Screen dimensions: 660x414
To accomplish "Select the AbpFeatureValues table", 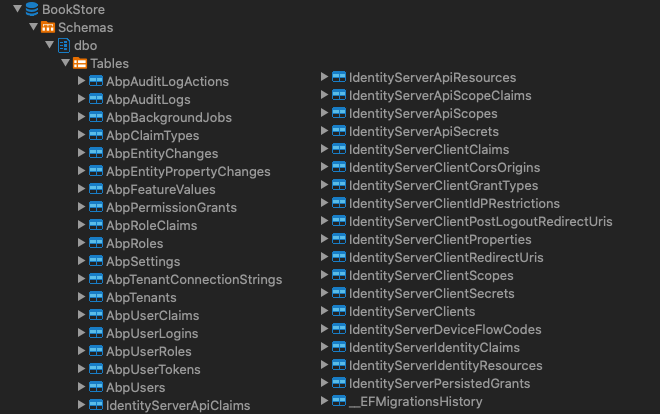I will point(160,189).
